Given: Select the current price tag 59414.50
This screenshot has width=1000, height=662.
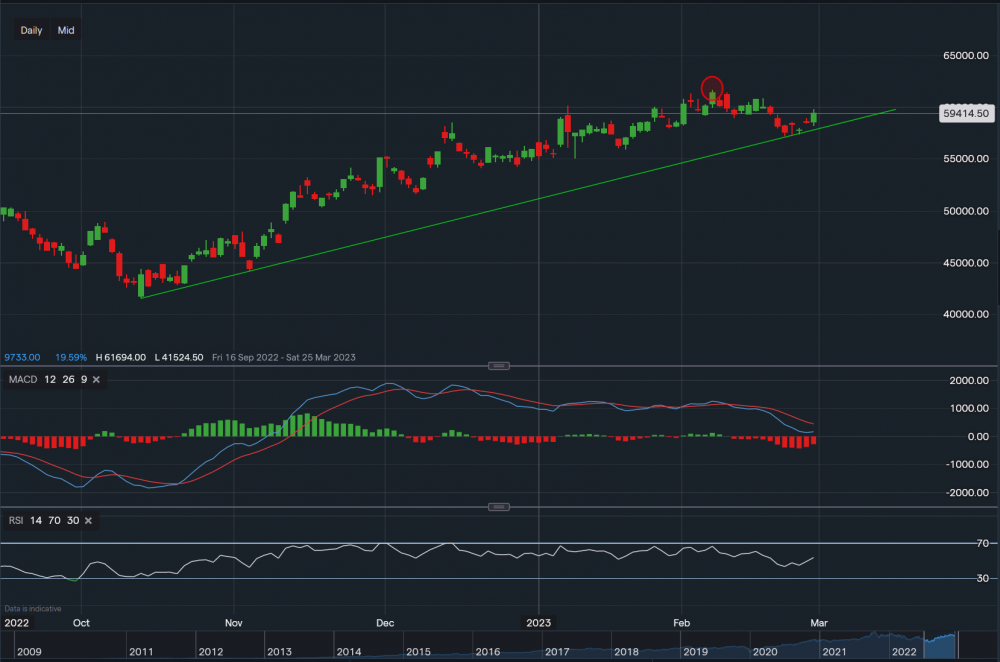Looking at the screenshot, I should (966, 113).
